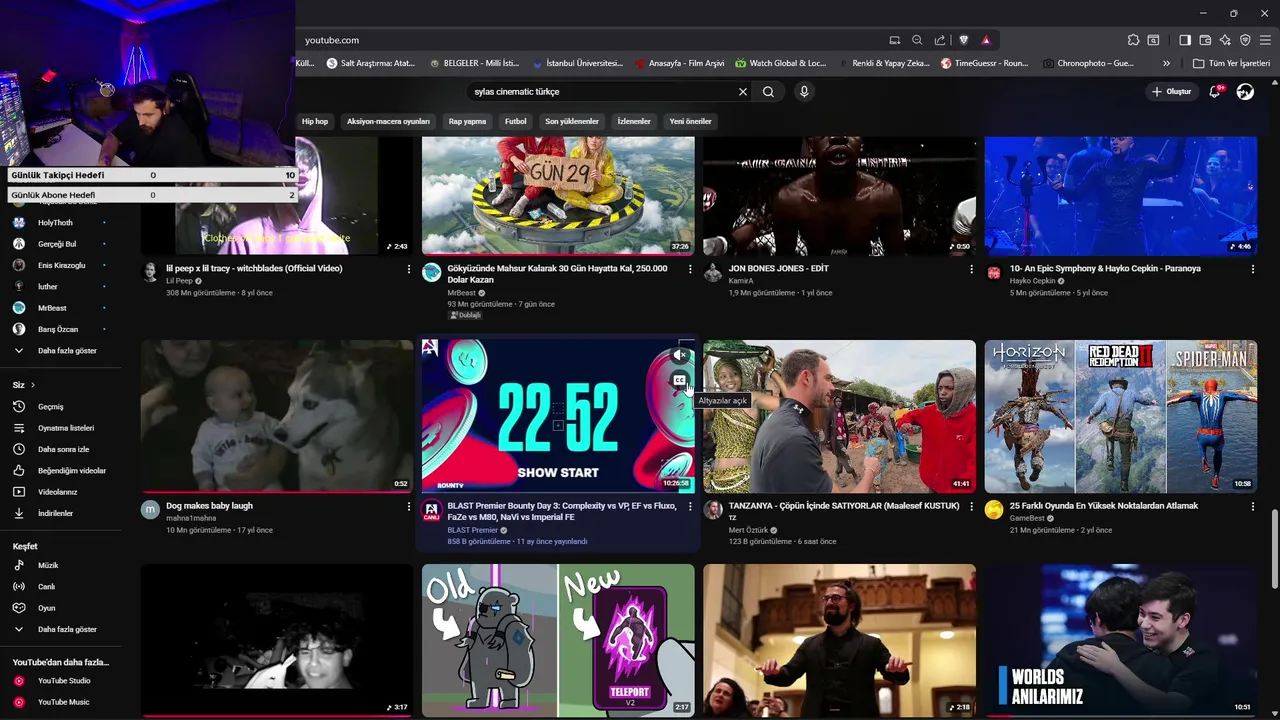The image size is (1280, 720).
Task: Click the zoom magnifier icon in address bar
Action: [x=917, y=40]
